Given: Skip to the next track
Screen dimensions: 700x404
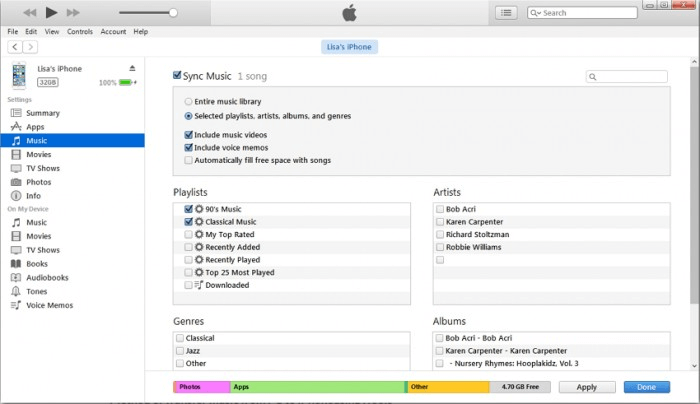Looking at the screenshot, I should click(x=74, y=13).
